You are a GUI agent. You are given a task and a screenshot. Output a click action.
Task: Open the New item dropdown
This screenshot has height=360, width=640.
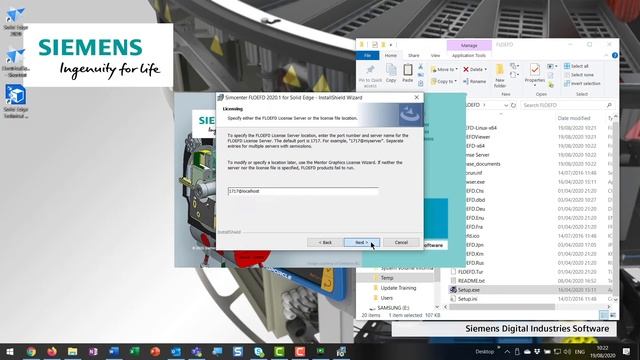coord(514,66)
